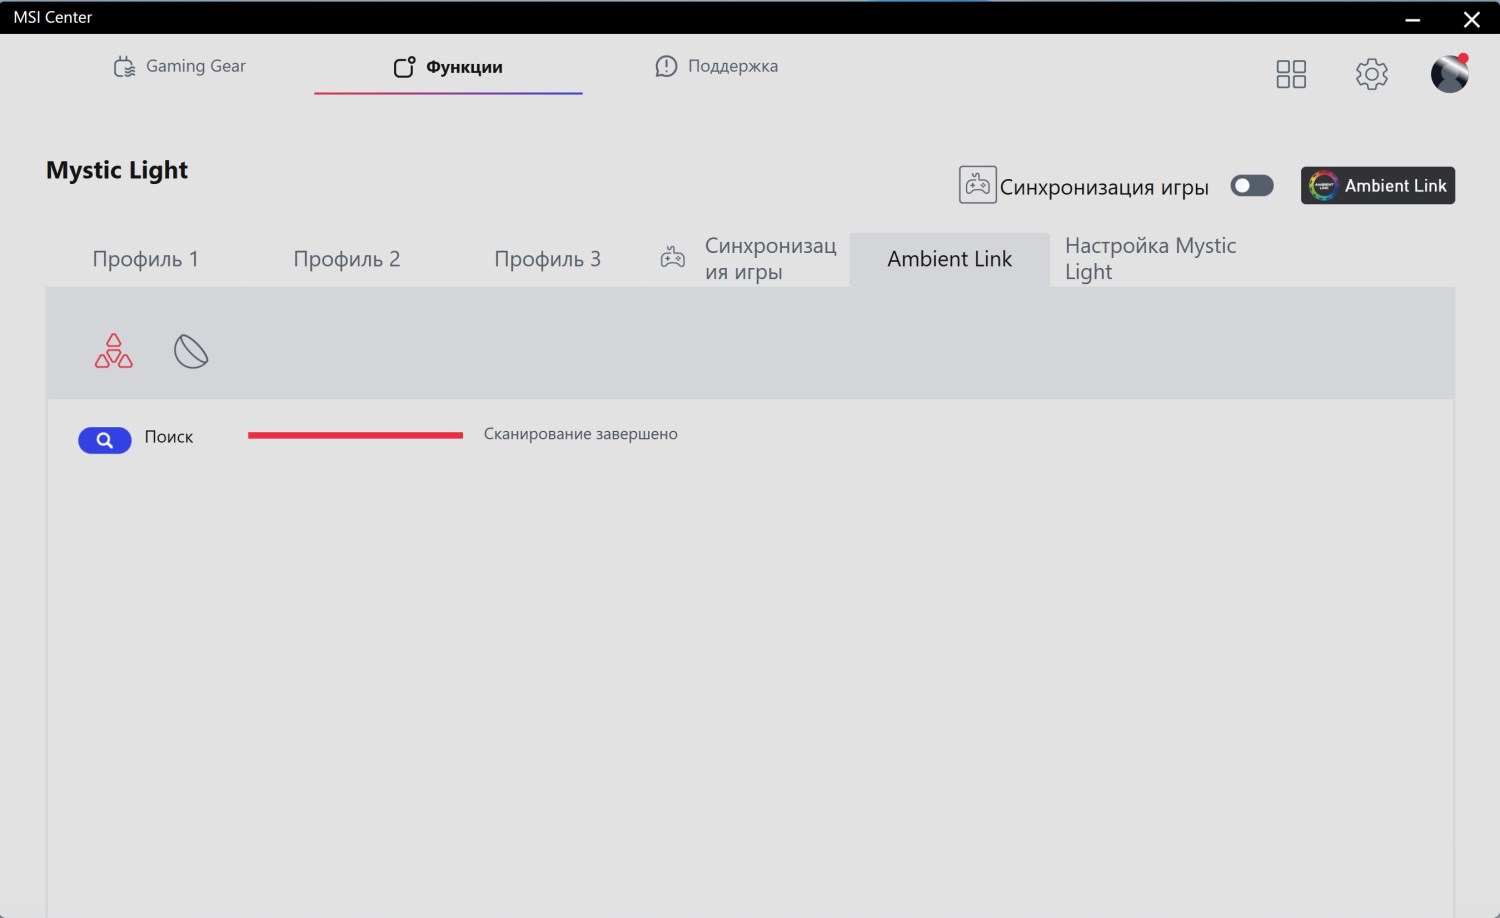The height and width of the screenshot is (918, 1500).
Task: Switch to the Функции tab
Action: tap(448, 67)
